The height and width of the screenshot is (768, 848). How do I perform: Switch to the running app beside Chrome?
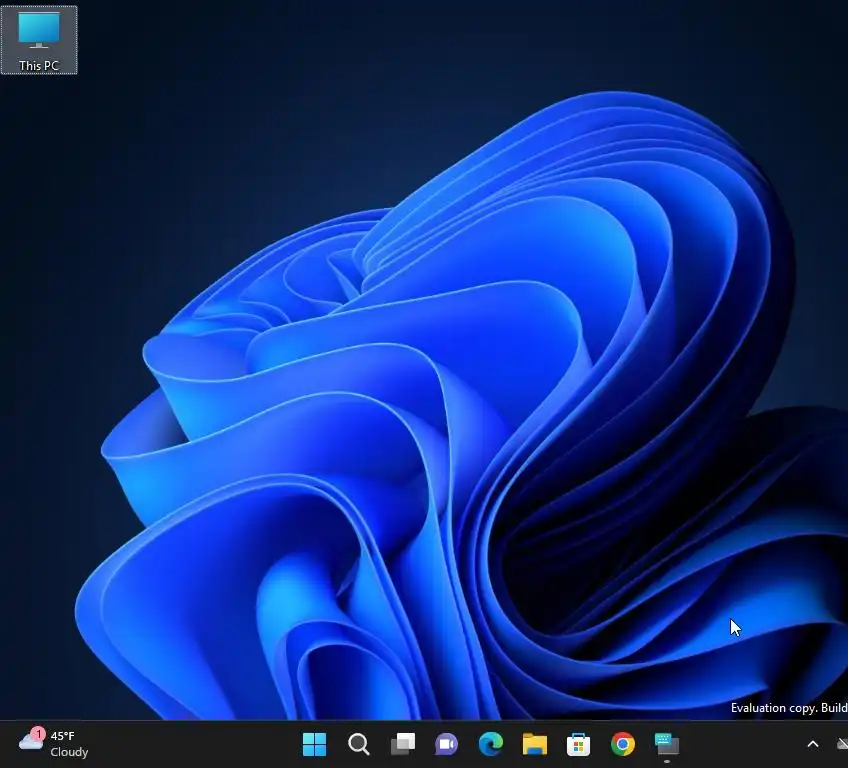(667, 745)
